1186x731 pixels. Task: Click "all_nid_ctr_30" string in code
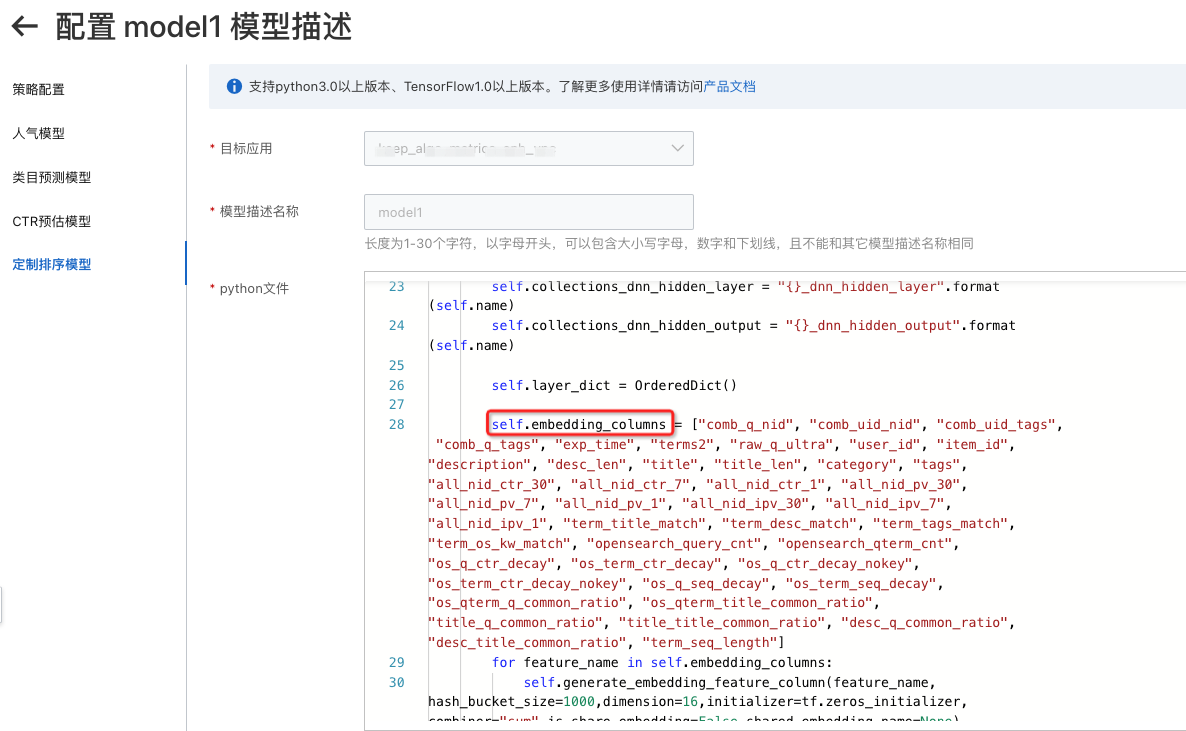coord(492,484)
